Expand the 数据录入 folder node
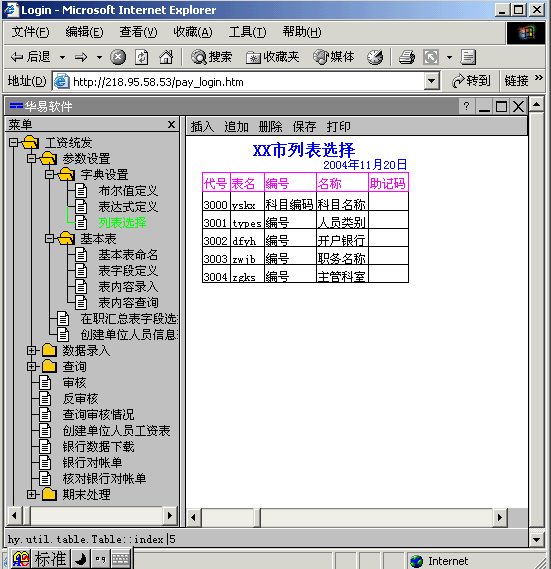The height and width of the screenshot is (569, 551). 32,351
